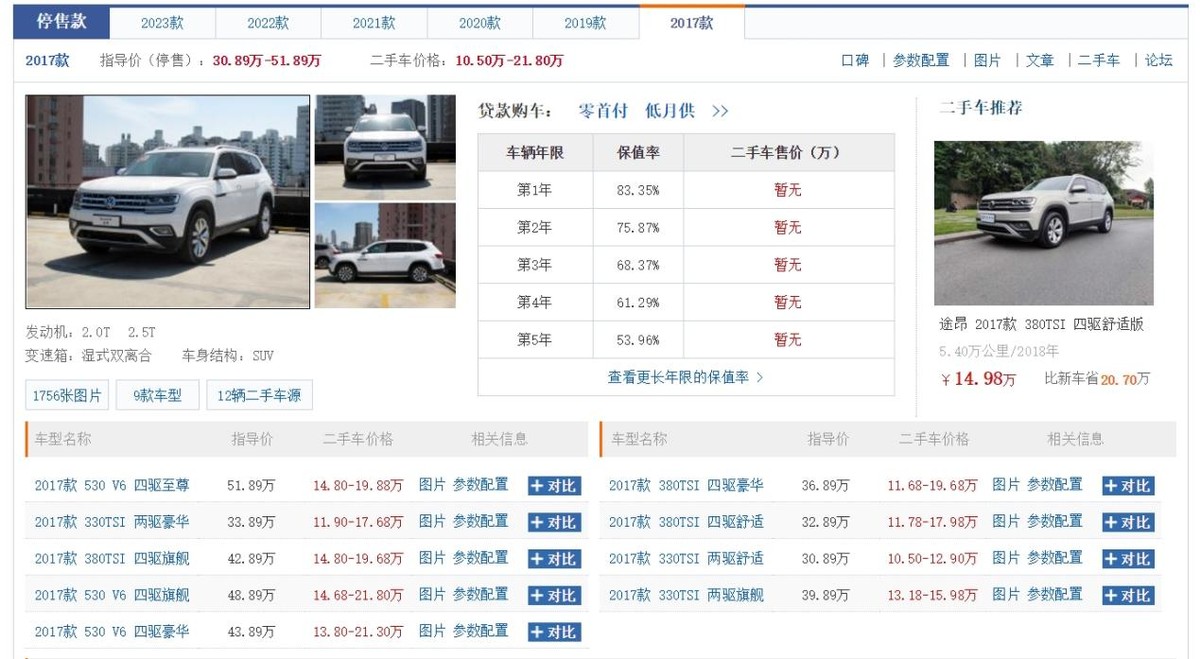1200x659 pixels.
Task: Select the 2020款 model year tab
Action: pyautogui.click(x=480, y=23)
